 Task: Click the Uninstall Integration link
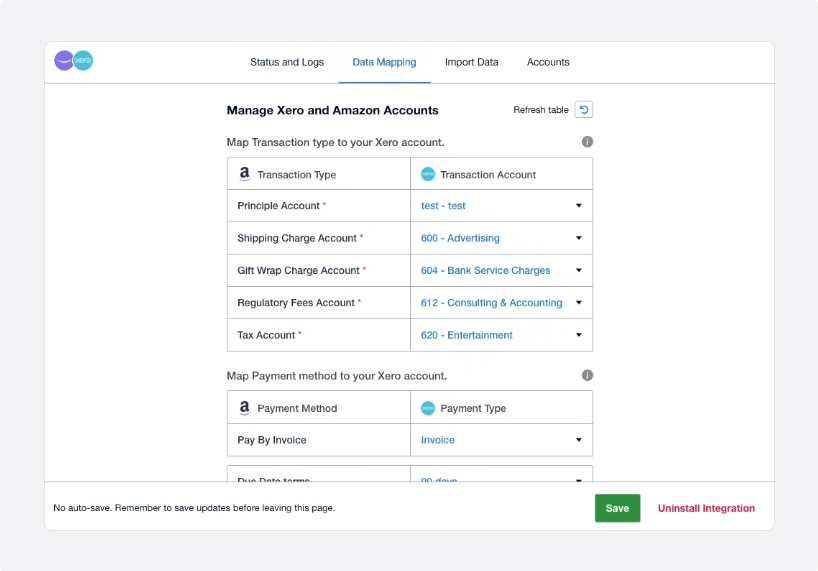(x=706, y=508)
